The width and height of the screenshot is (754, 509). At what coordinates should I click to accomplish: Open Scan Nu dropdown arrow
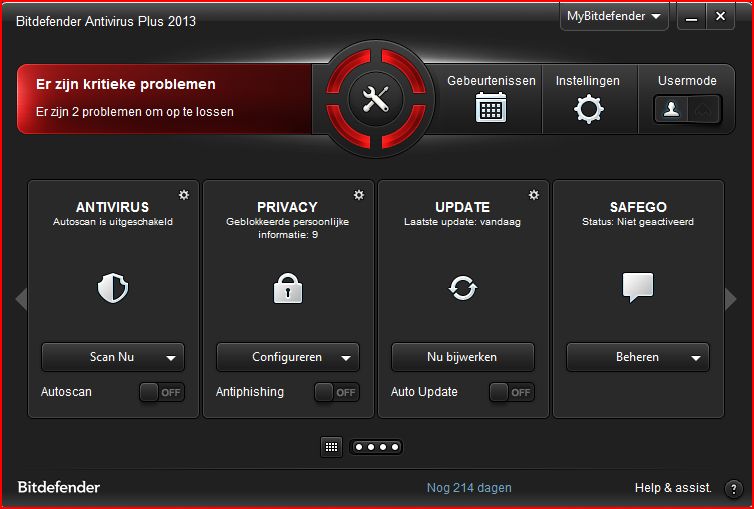point(171,358)
